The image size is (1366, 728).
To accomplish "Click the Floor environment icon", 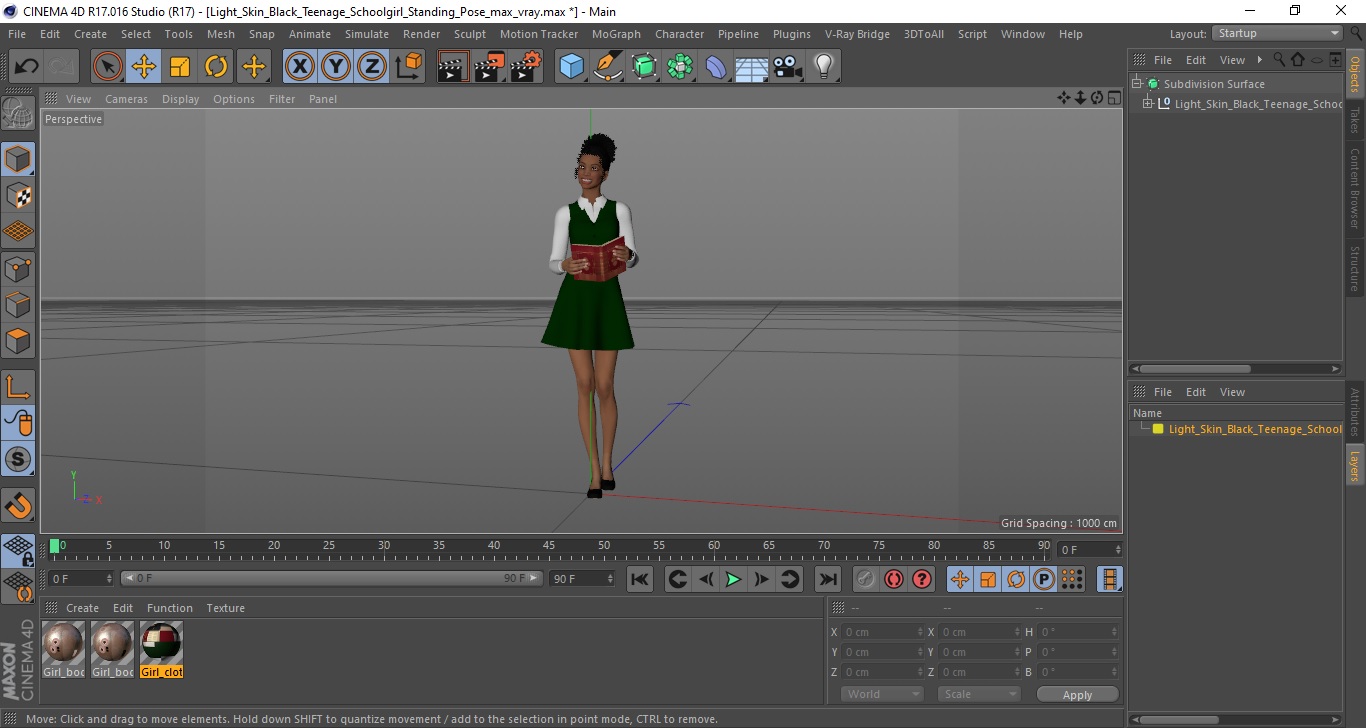I will point(751,67).
